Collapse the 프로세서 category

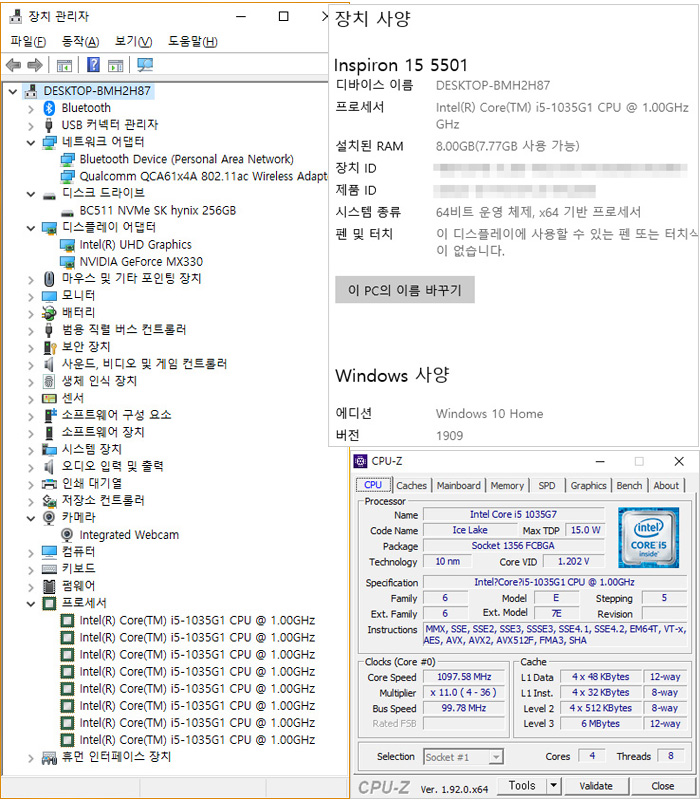coord(31,604)
